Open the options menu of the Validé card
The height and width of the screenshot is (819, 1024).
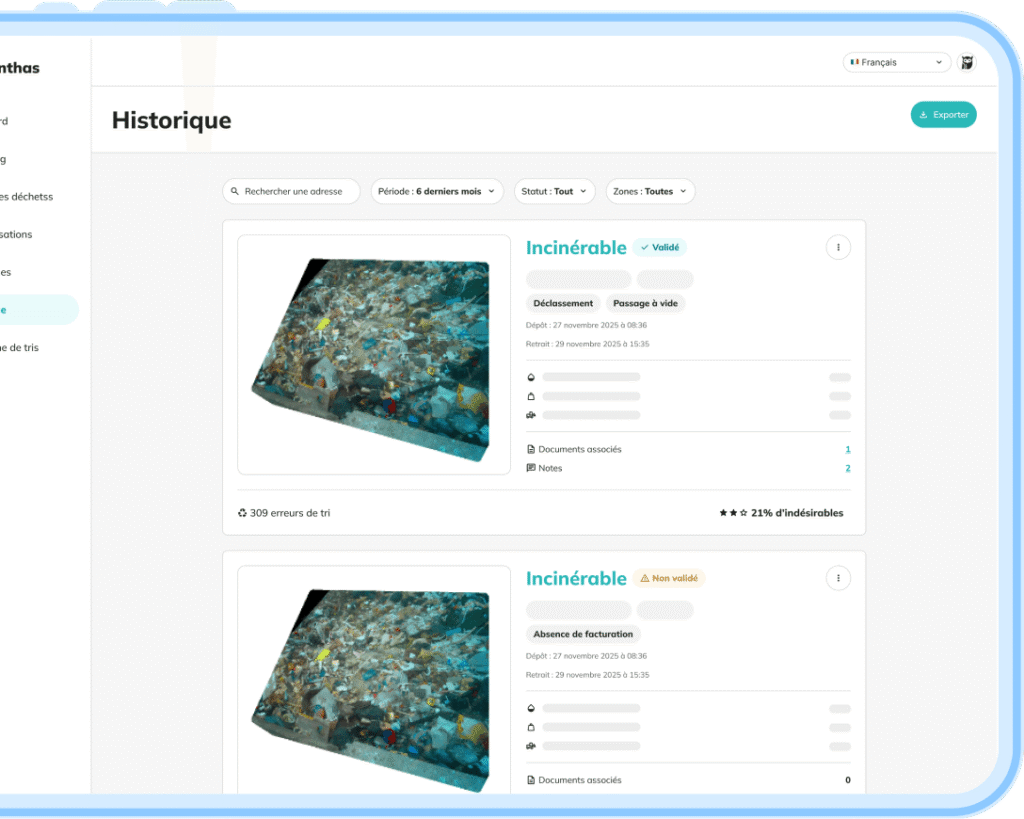click(838, 248)
